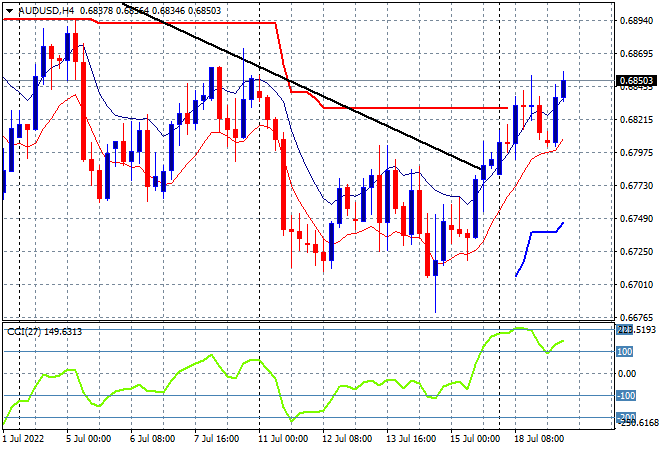Click time axis label 18 Jul 08:00
This screenshot has height=450, width=660.
[539, 439]
